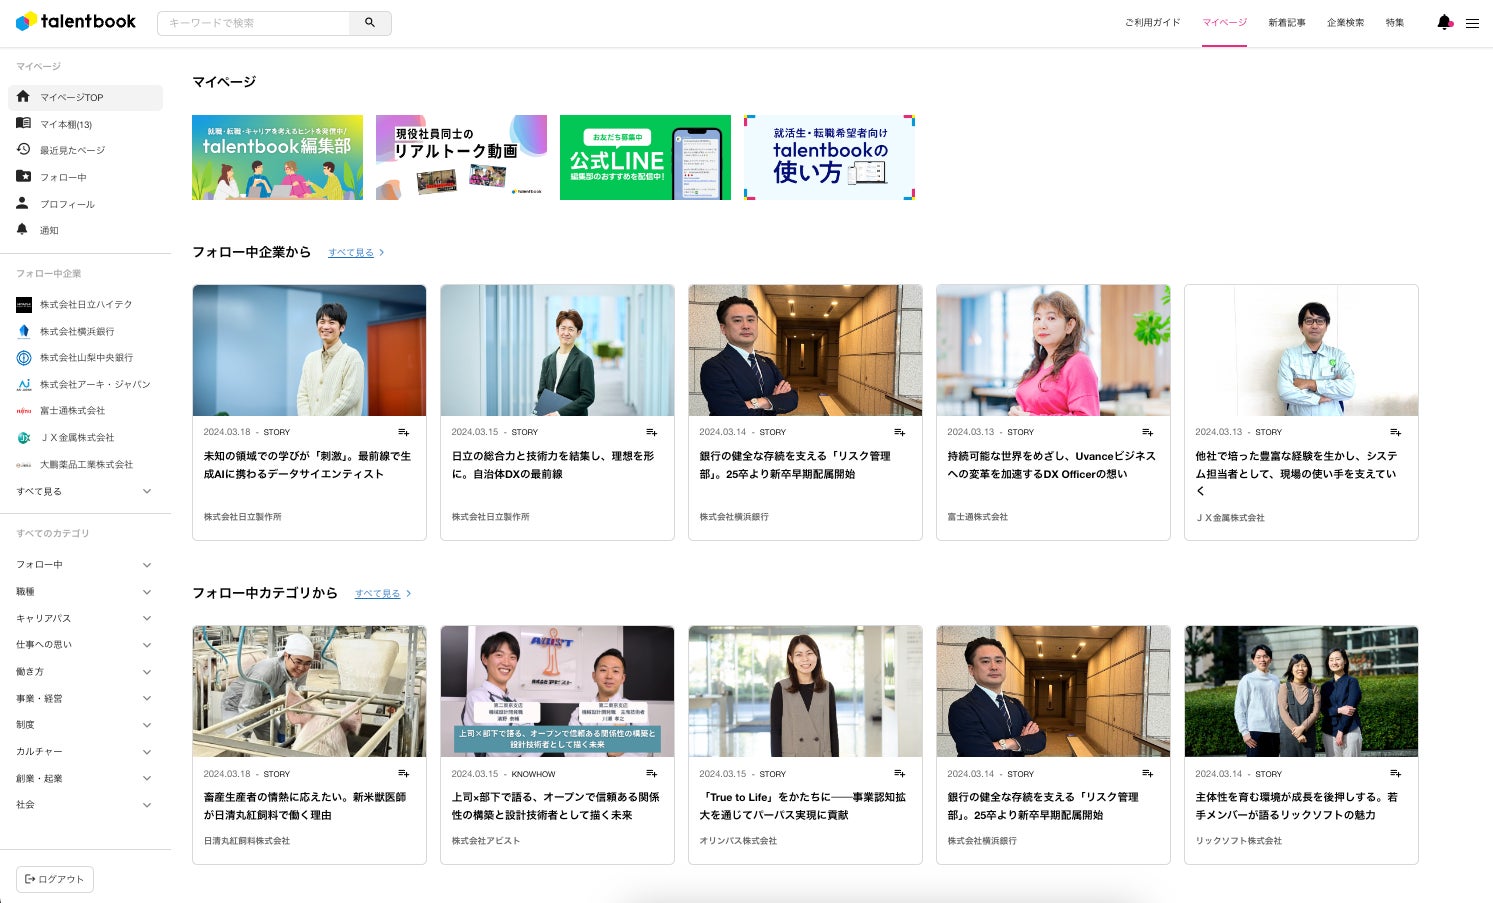Image resolution: width=1493 pixels, height=903 pixels.
Task: Click 富士通株式会社 company logo
Action: point(24,411)
